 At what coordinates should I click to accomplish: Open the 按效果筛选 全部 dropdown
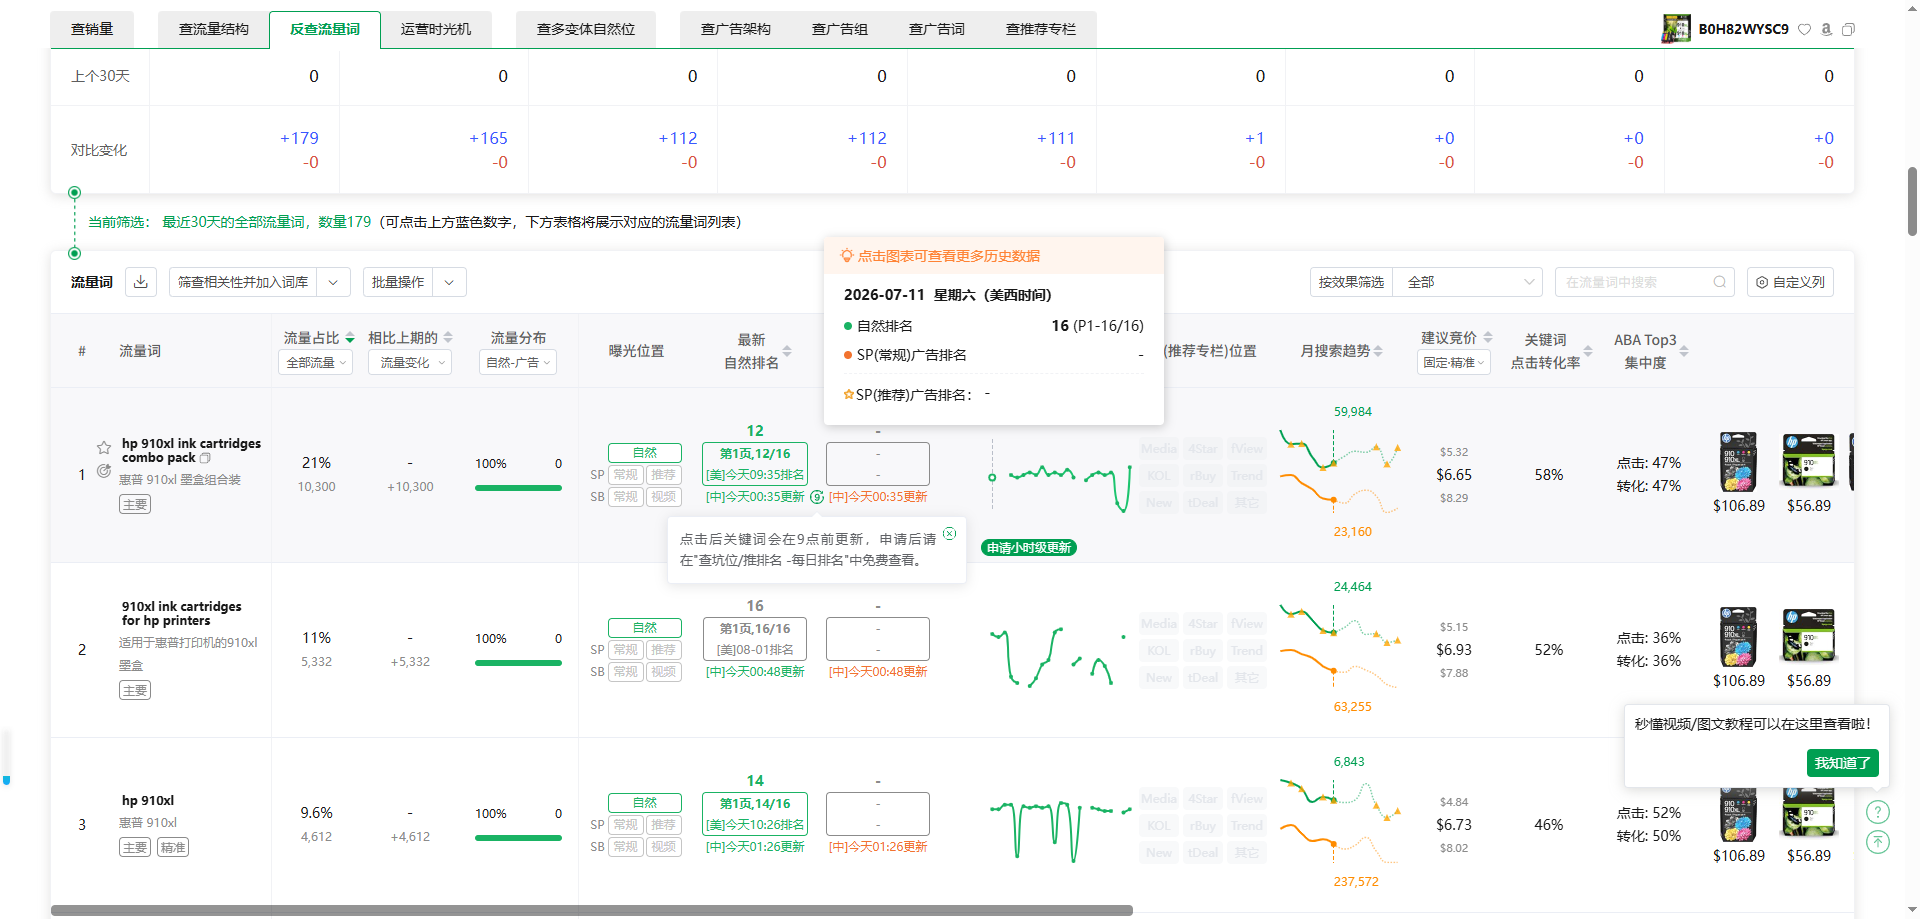[x=1469, y=282]
